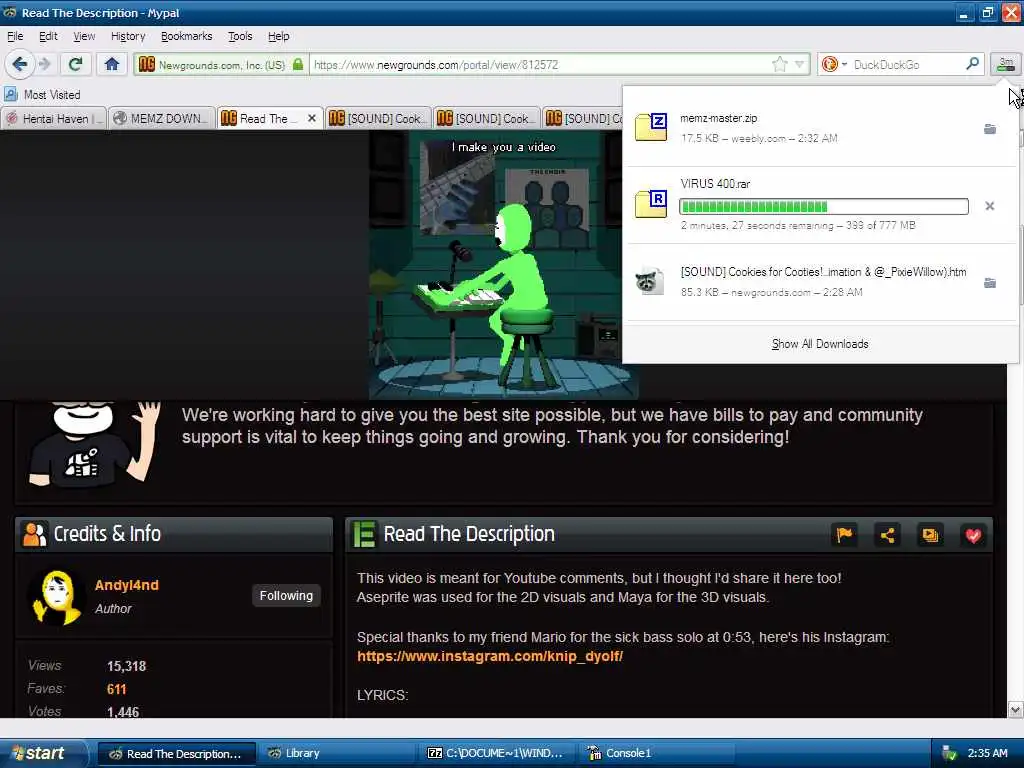Go back with the browser back arrow
This screenshot has height=768, width=1024.
[x=20, y=64]
